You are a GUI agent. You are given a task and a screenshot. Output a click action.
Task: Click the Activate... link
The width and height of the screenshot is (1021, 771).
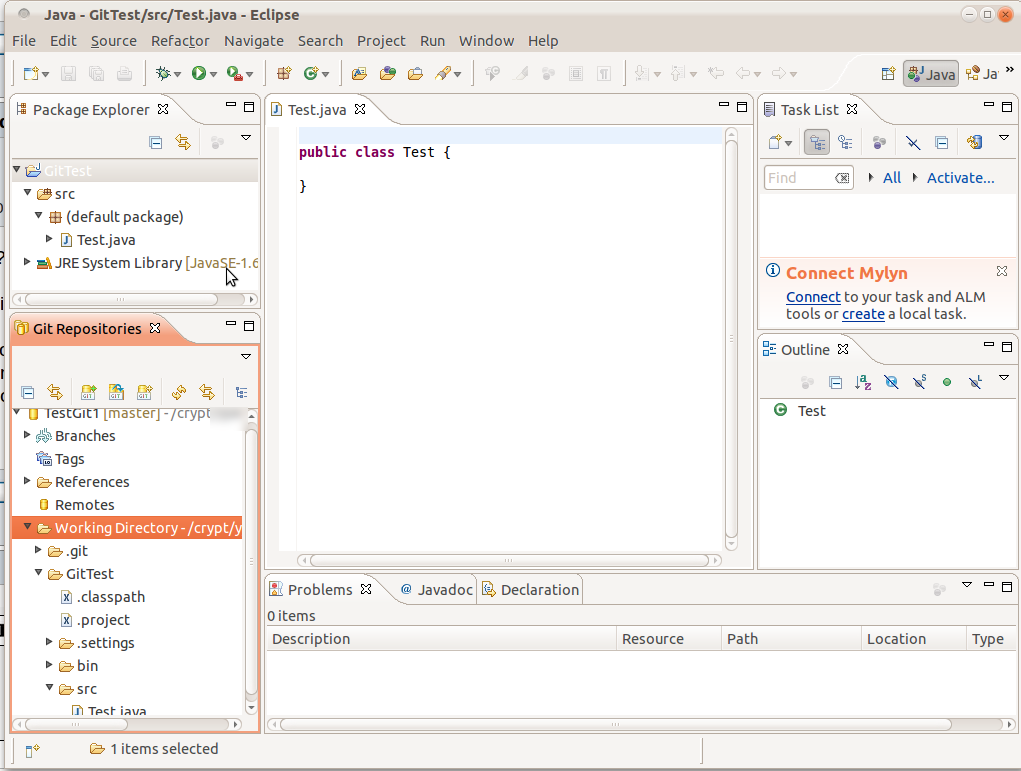(960, 178)
